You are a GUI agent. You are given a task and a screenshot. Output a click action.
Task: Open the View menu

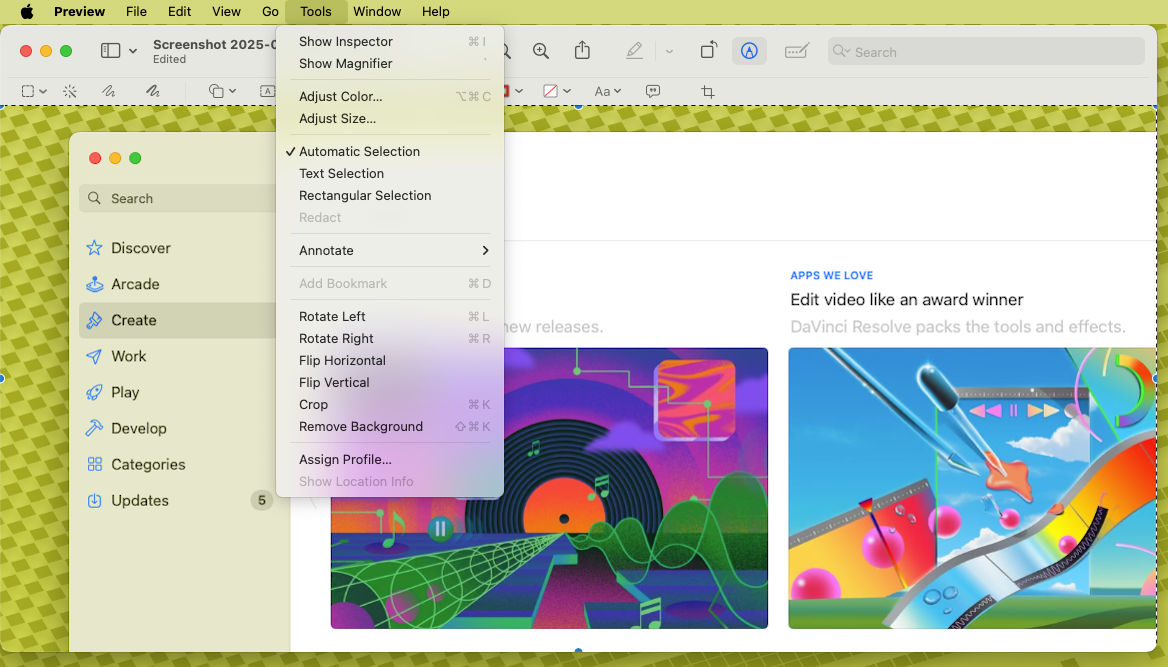[226, 11]
